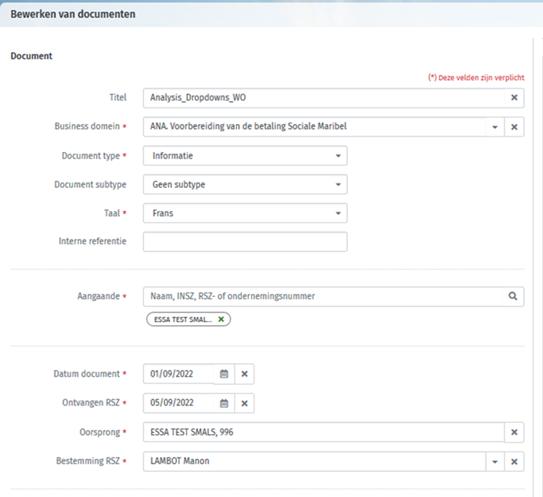Clear the Ontvangen RSZ date

click(x=244, y=403)
